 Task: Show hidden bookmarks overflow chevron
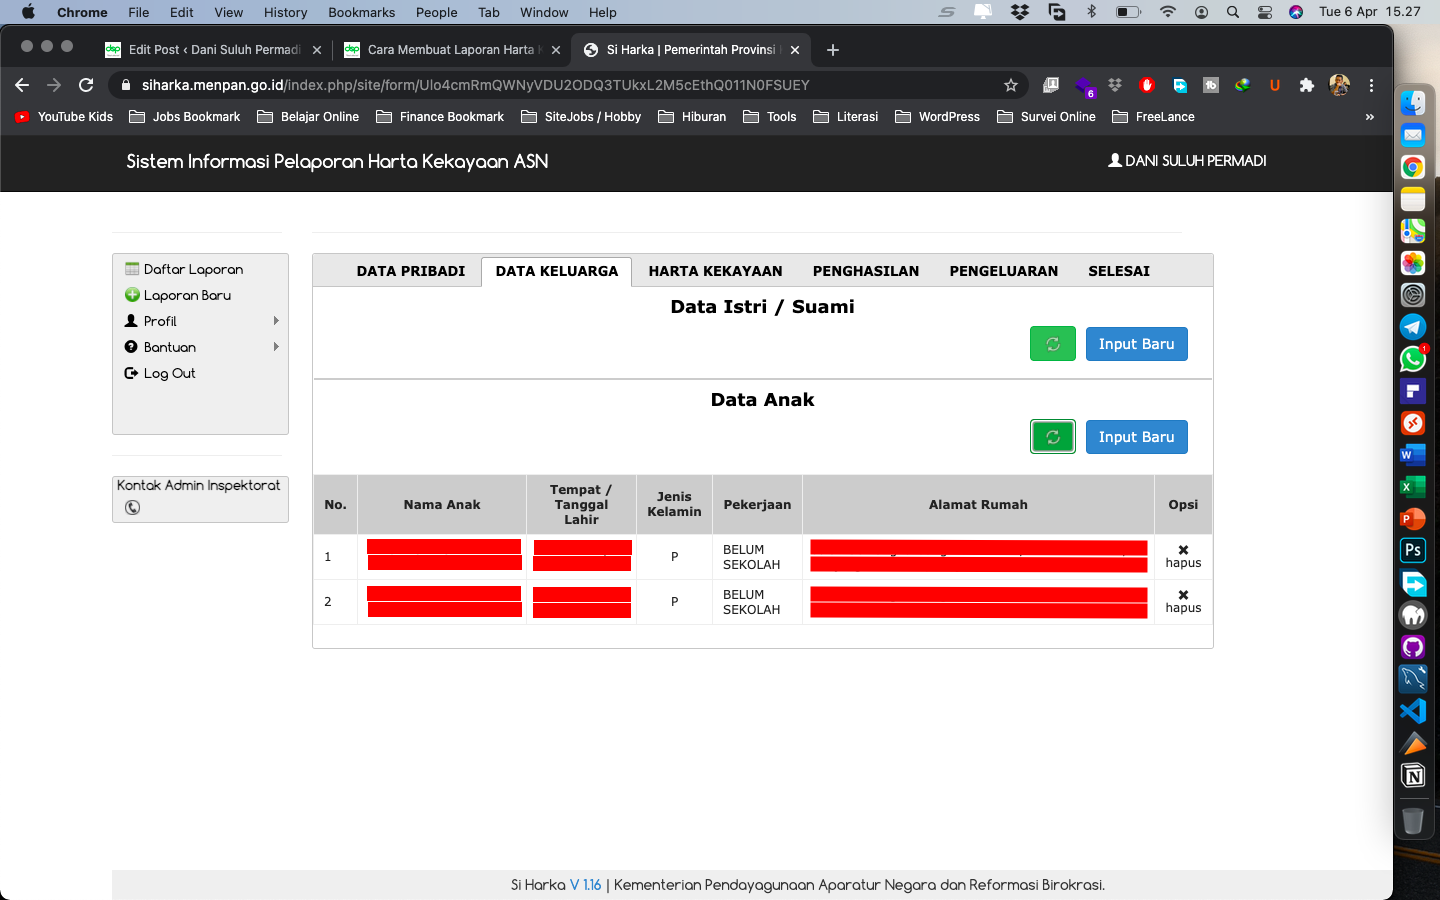point(1369,117)
